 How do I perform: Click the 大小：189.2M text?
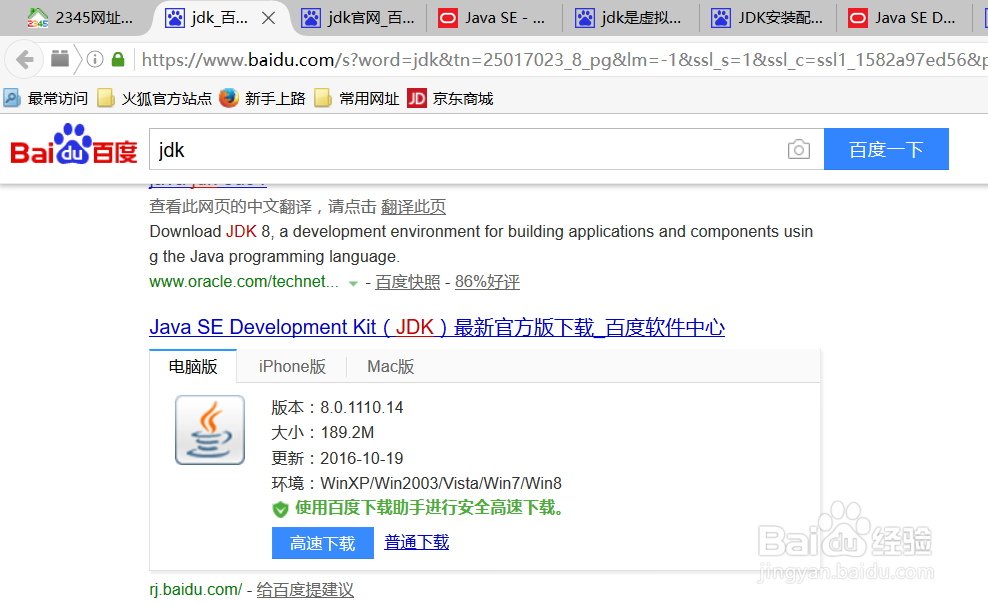323,433
